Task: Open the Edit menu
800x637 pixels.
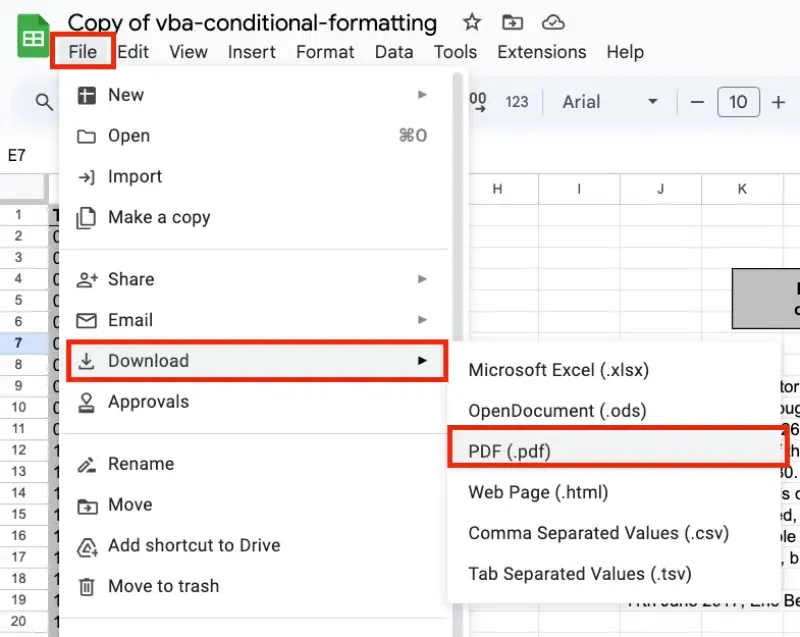Action: [133, 51]
